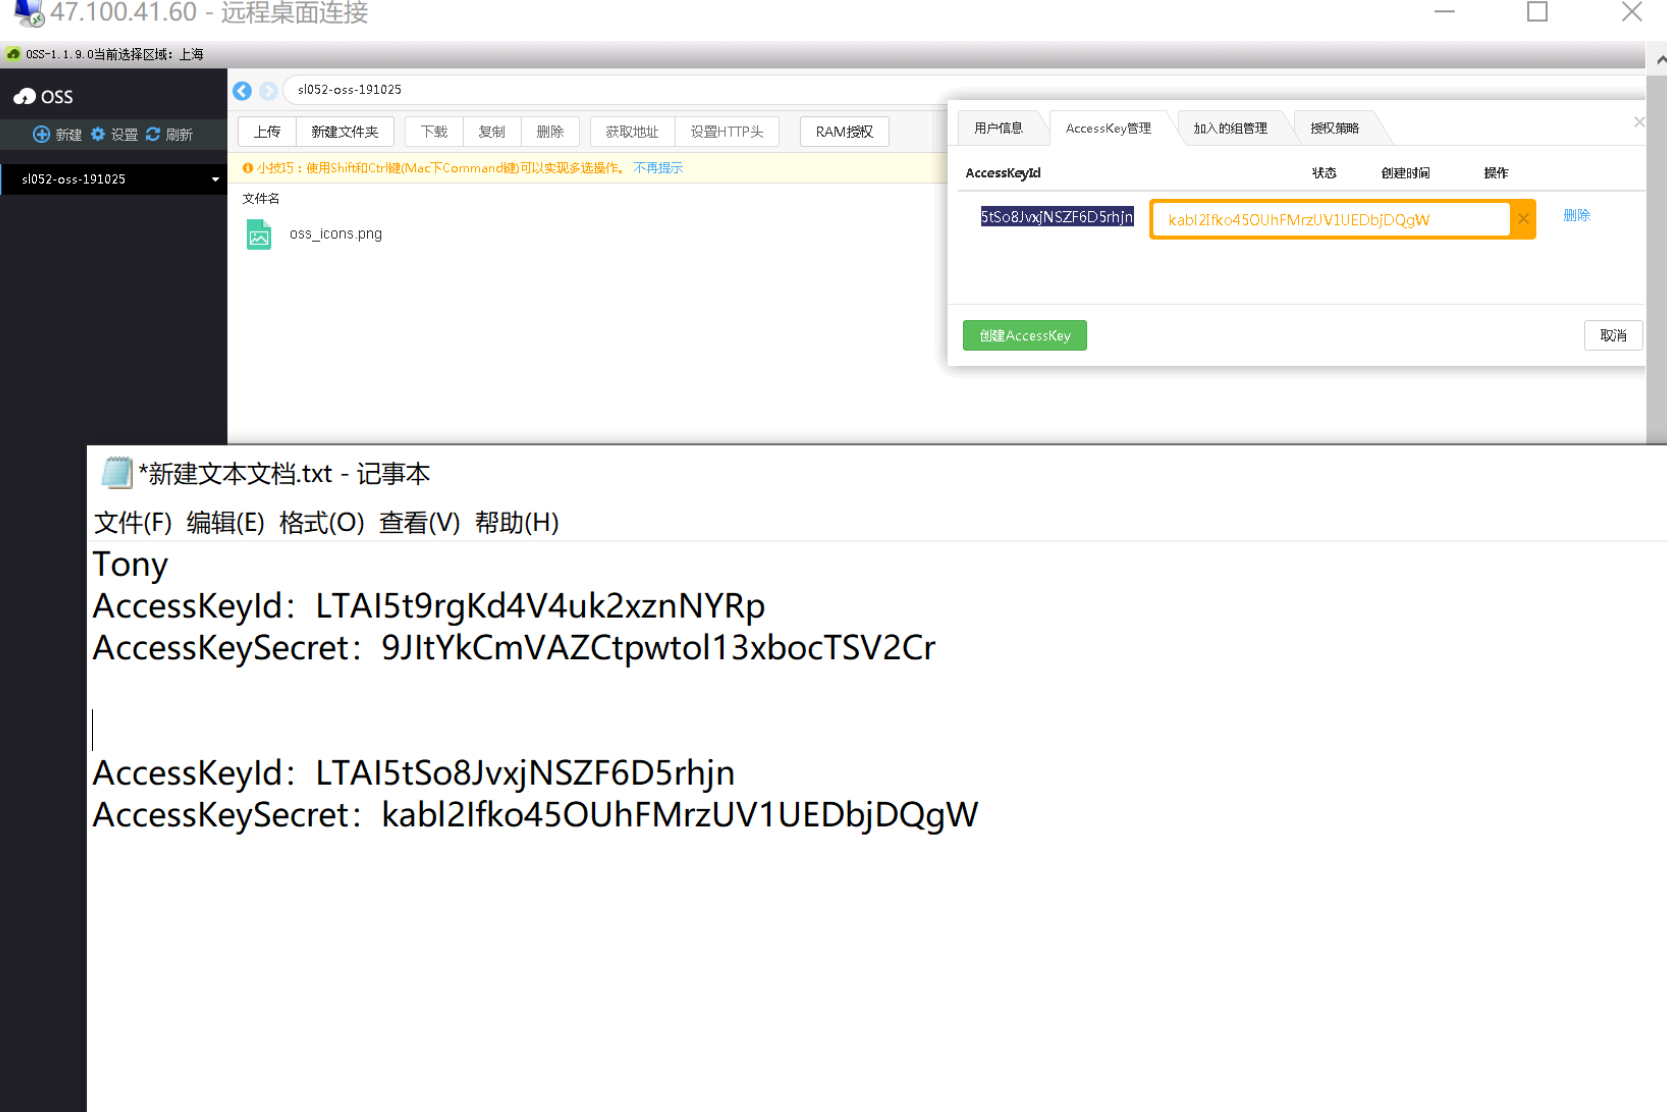Click the kabl2Ifko45OUhFMrzUV1UEDbjDQgW line in Notepad
This screenshot has height=1112, width=1667.
[535, 815]
